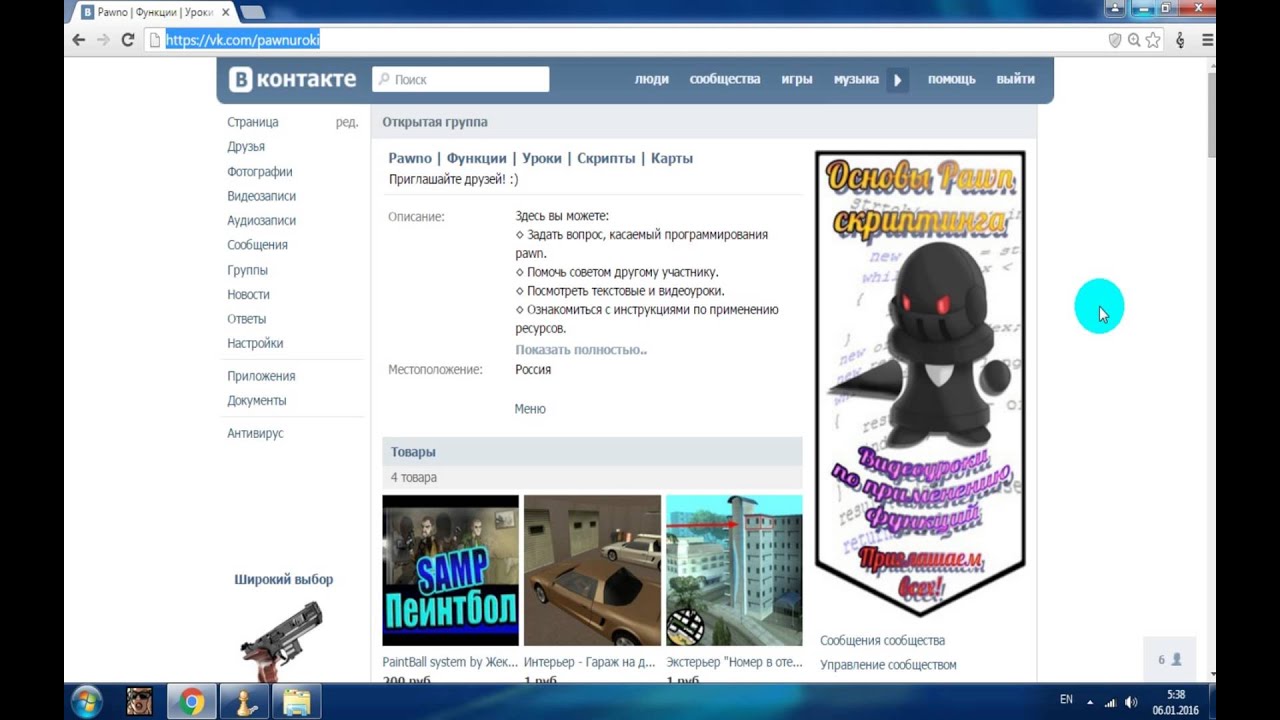1280x720 pixels.
Task: Open the SAMP Пейнтбол product thumbnail
Action: point(451,571)
